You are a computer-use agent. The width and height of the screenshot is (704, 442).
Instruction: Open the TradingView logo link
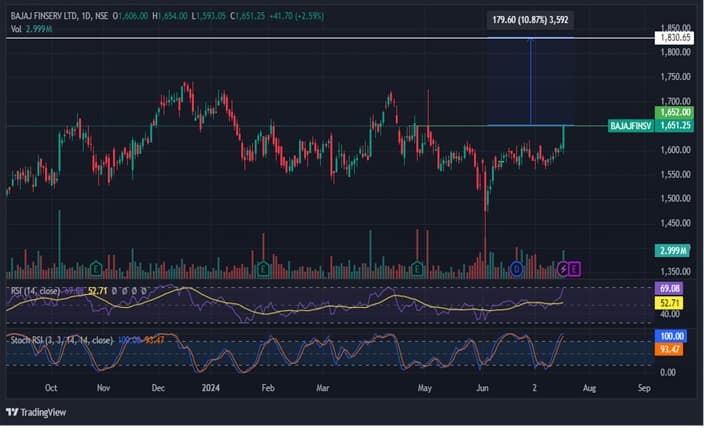click(36, 412)
